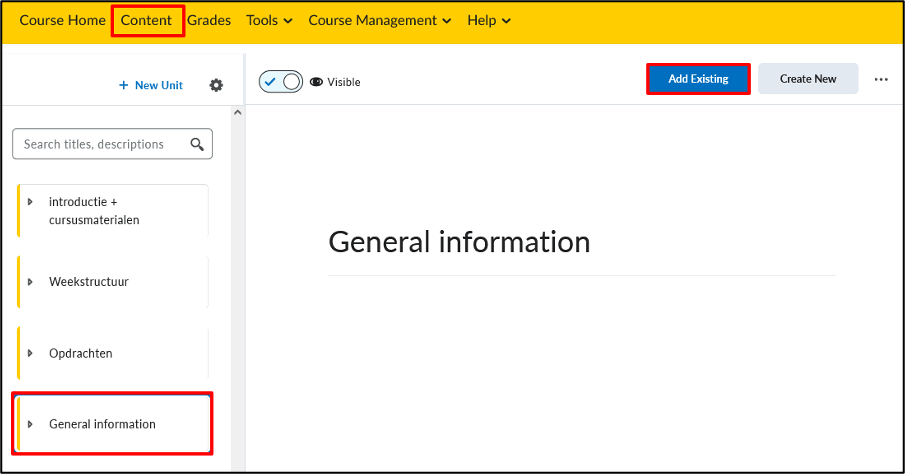The height and width of the screenshot is (474, 906).
Task: Click the eye icon next to Visible
Action: [x=316, y=82]
